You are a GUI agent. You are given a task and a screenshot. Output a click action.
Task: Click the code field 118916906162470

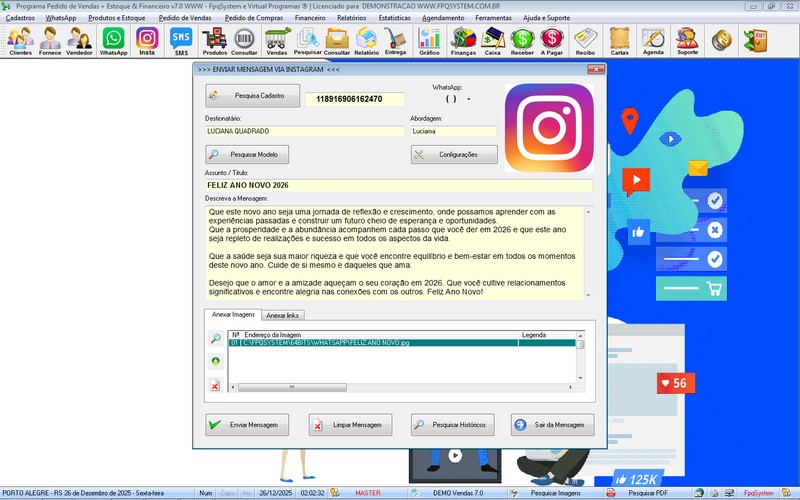(355, 99)
